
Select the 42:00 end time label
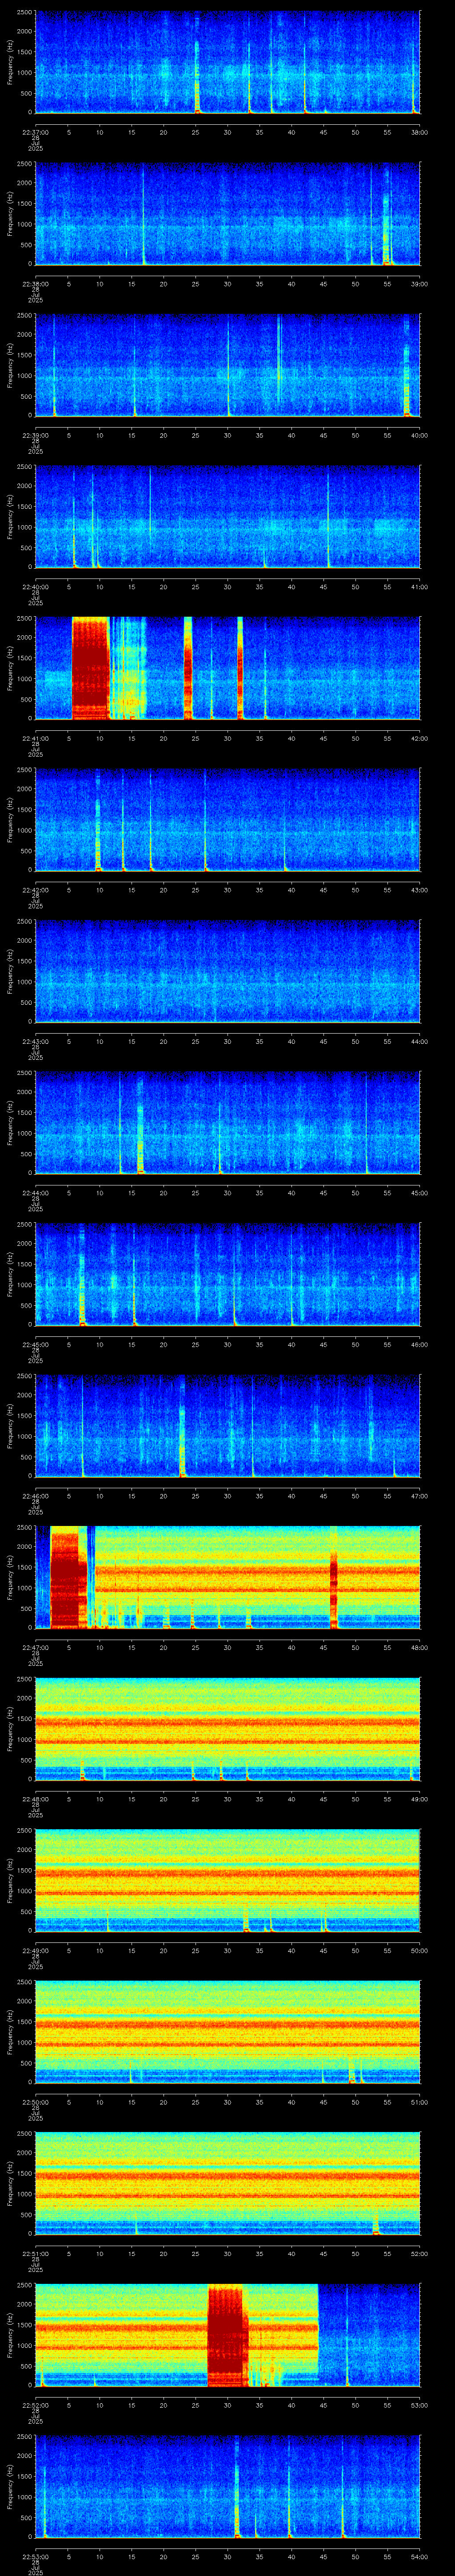point(419,738)
